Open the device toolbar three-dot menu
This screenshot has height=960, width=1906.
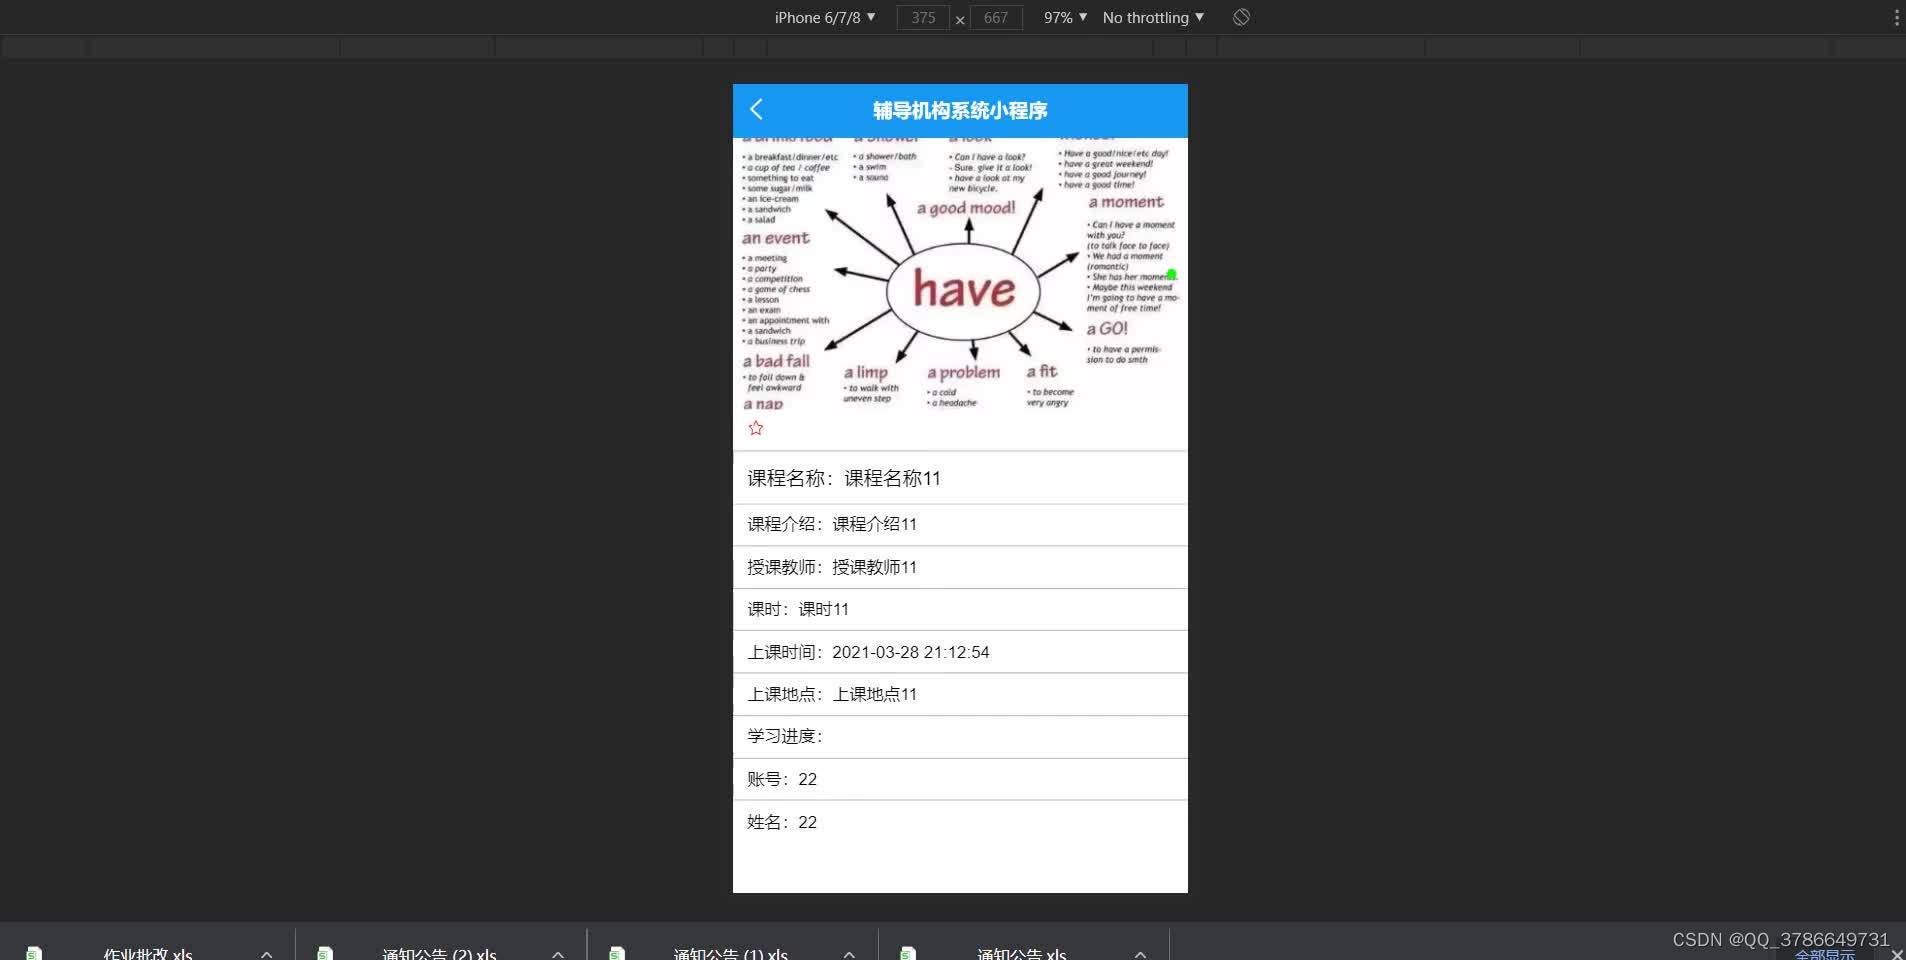1896,17
